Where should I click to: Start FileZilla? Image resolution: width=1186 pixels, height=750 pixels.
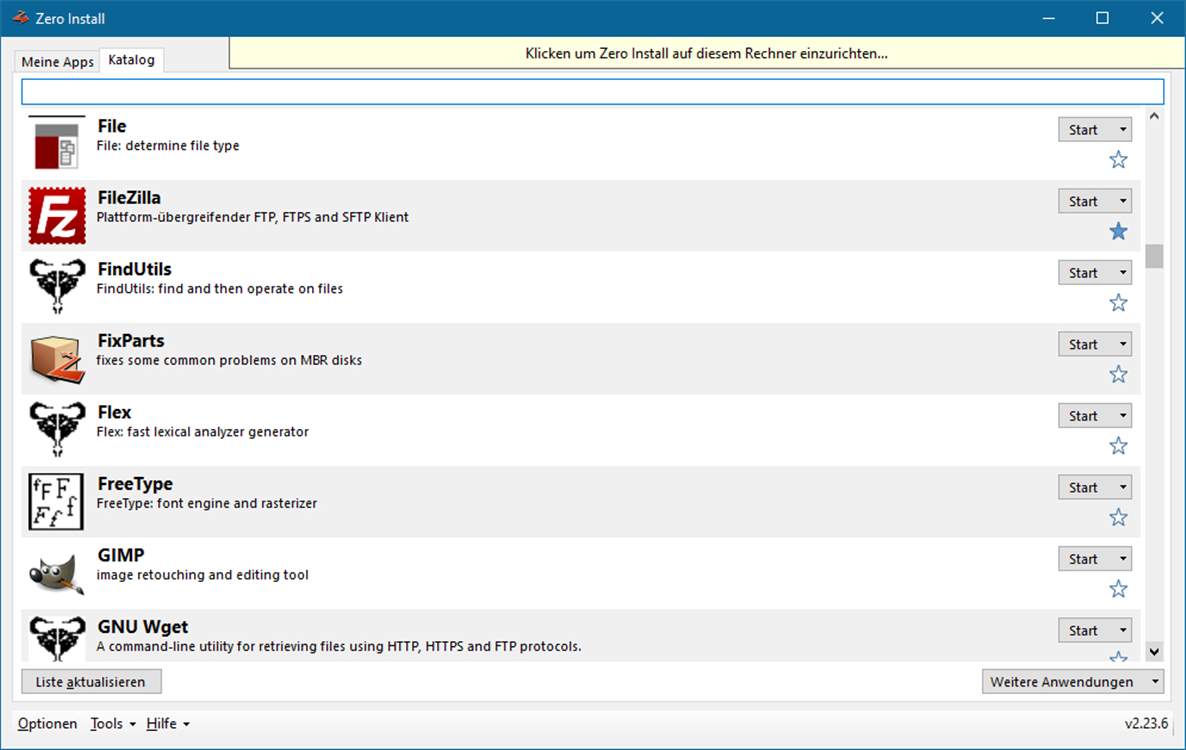1086,201
